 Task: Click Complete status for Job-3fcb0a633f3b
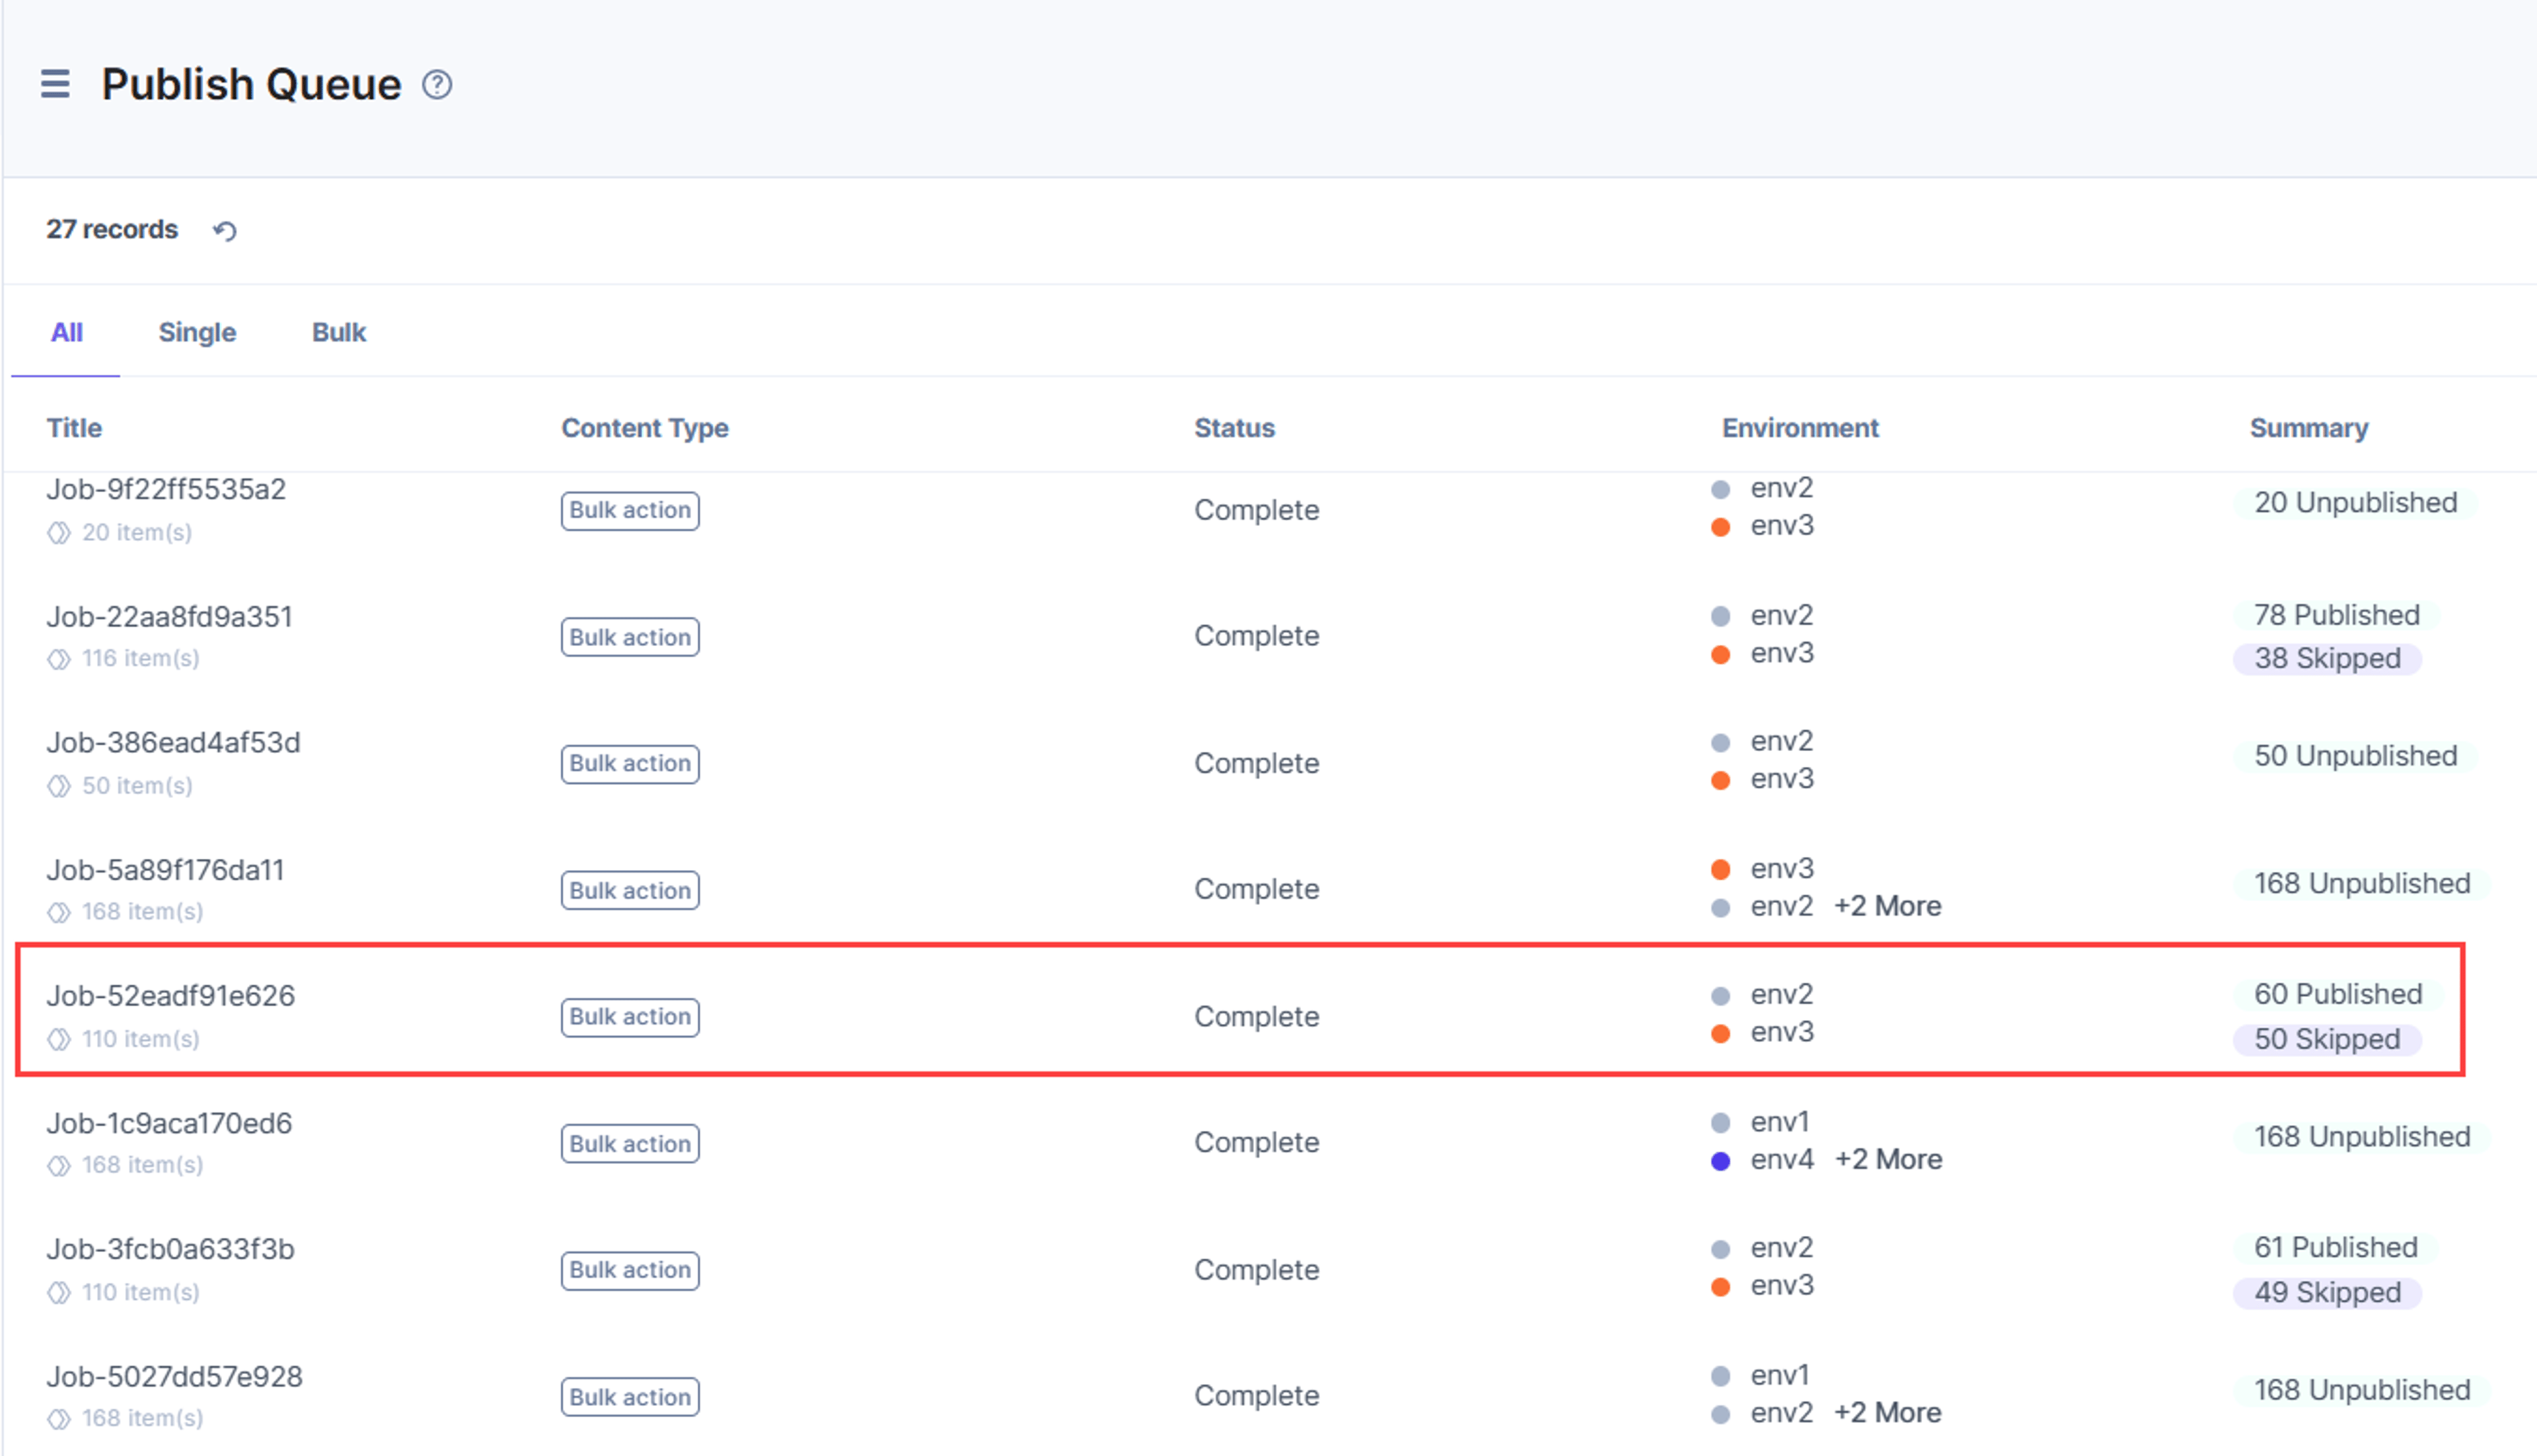pos(1256,1270)
